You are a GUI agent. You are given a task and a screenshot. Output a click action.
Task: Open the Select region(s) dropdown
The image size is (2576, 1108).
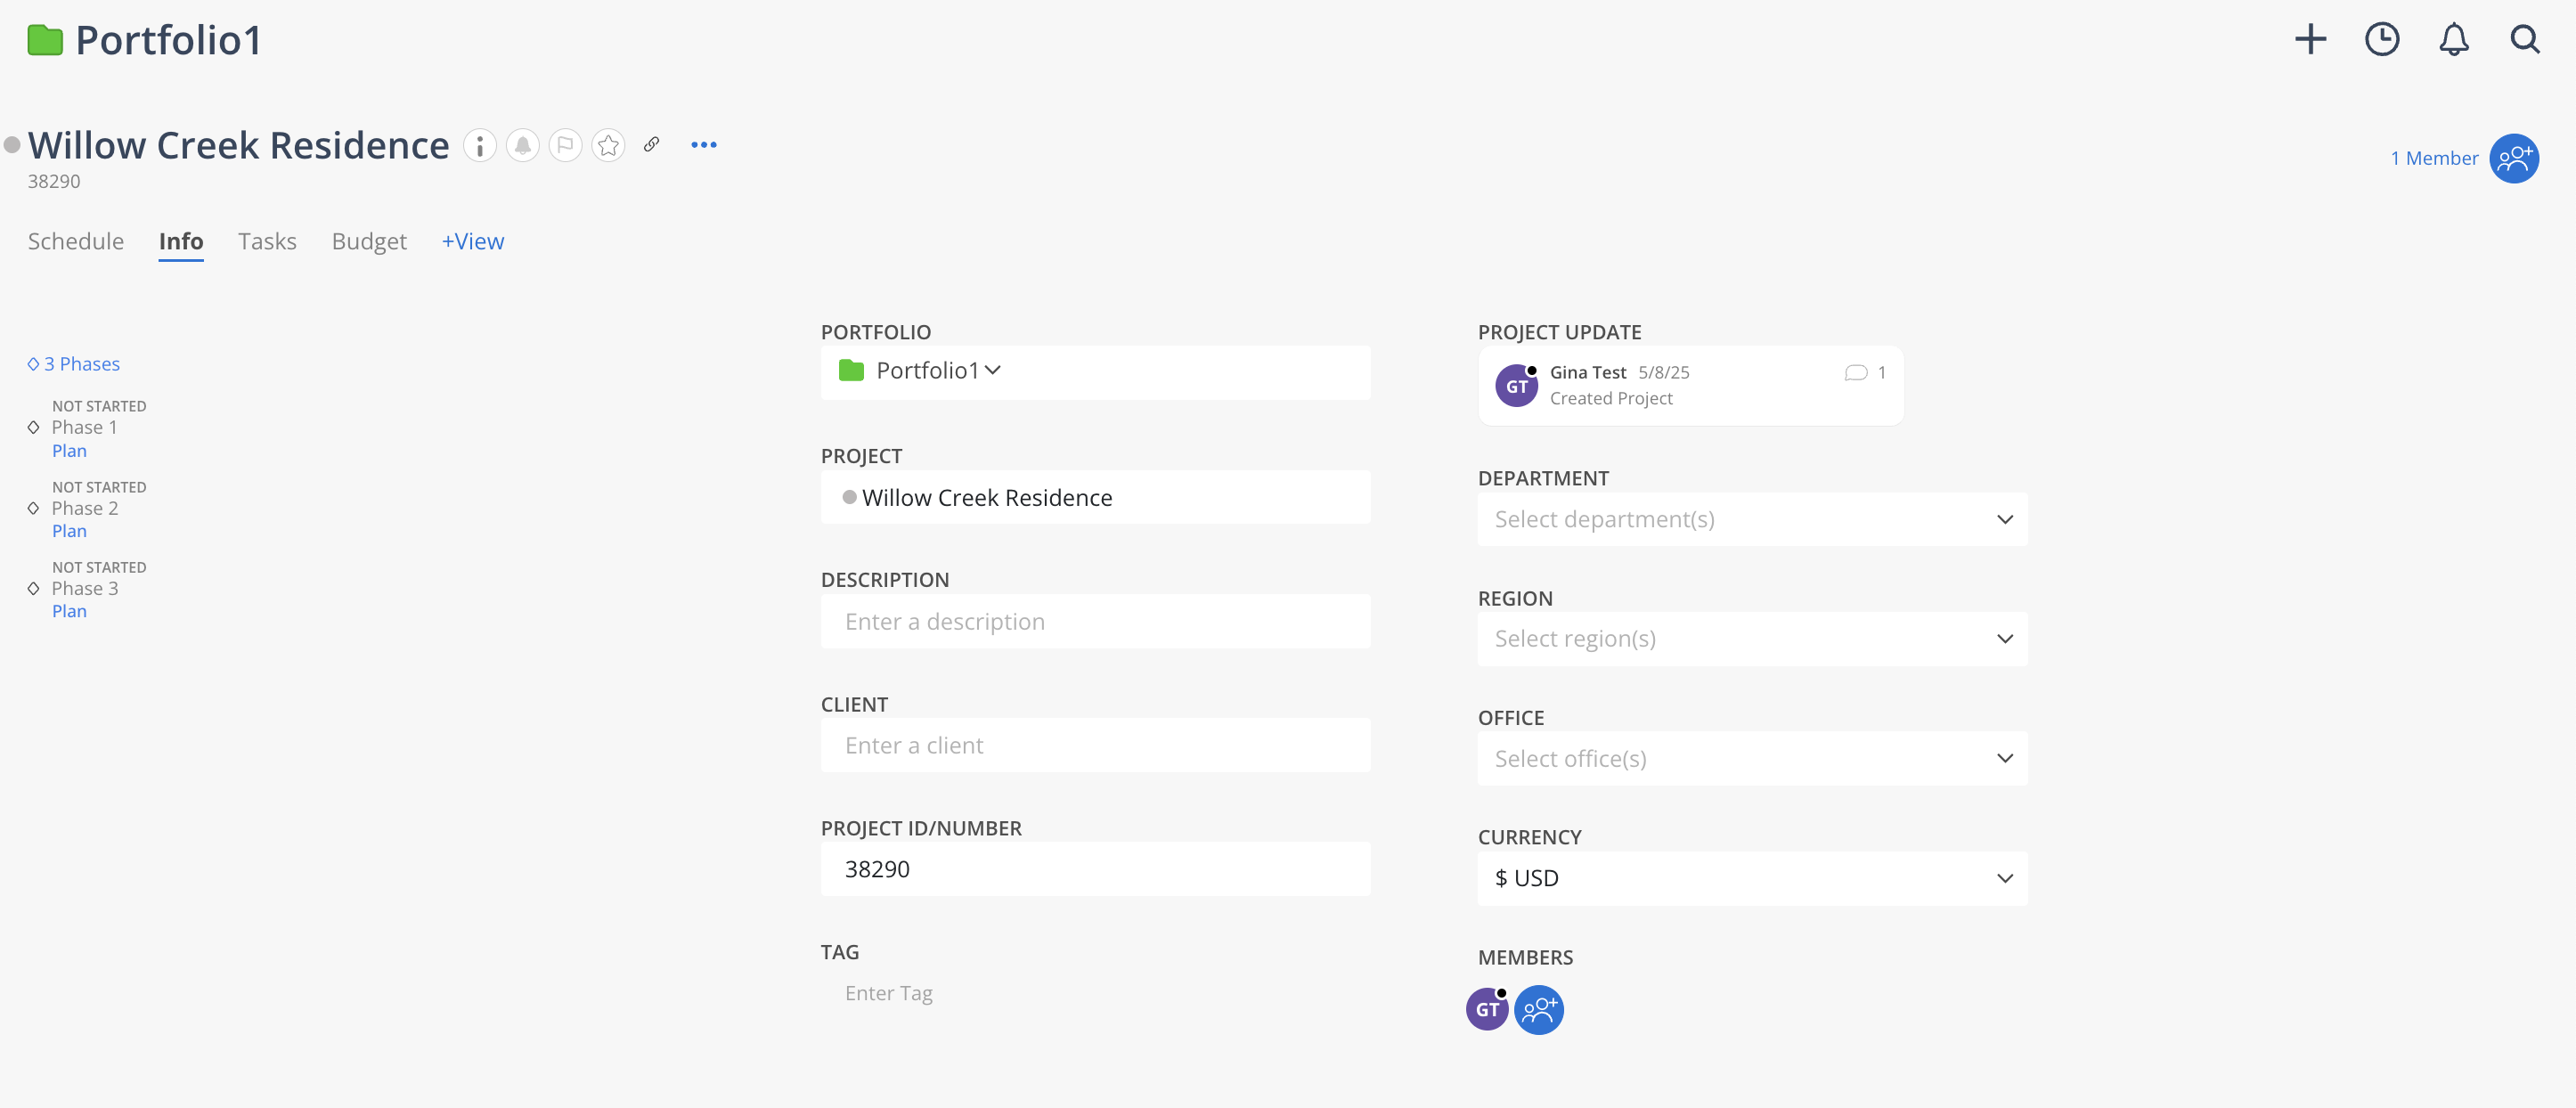[x=1752, y=639]
